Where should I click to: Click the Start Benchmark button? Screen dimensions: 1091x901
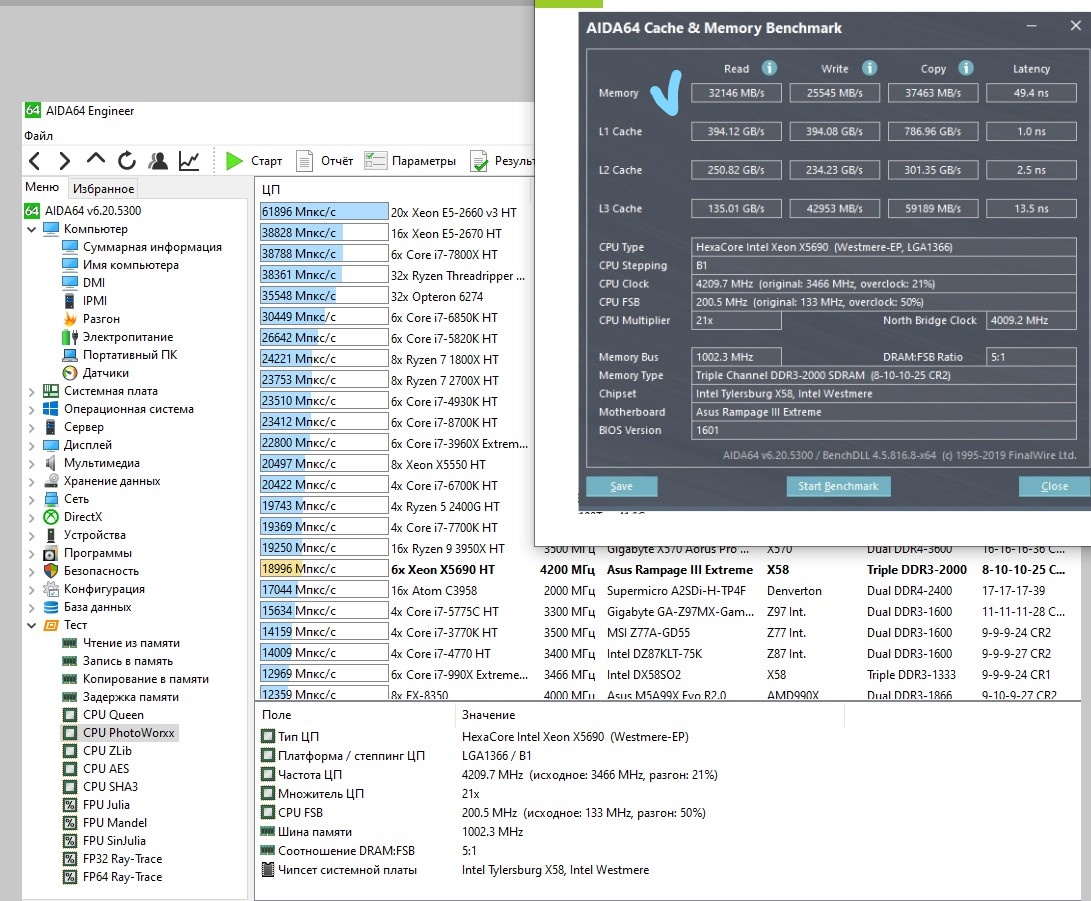pyautogui.click(x=838, y=486)
